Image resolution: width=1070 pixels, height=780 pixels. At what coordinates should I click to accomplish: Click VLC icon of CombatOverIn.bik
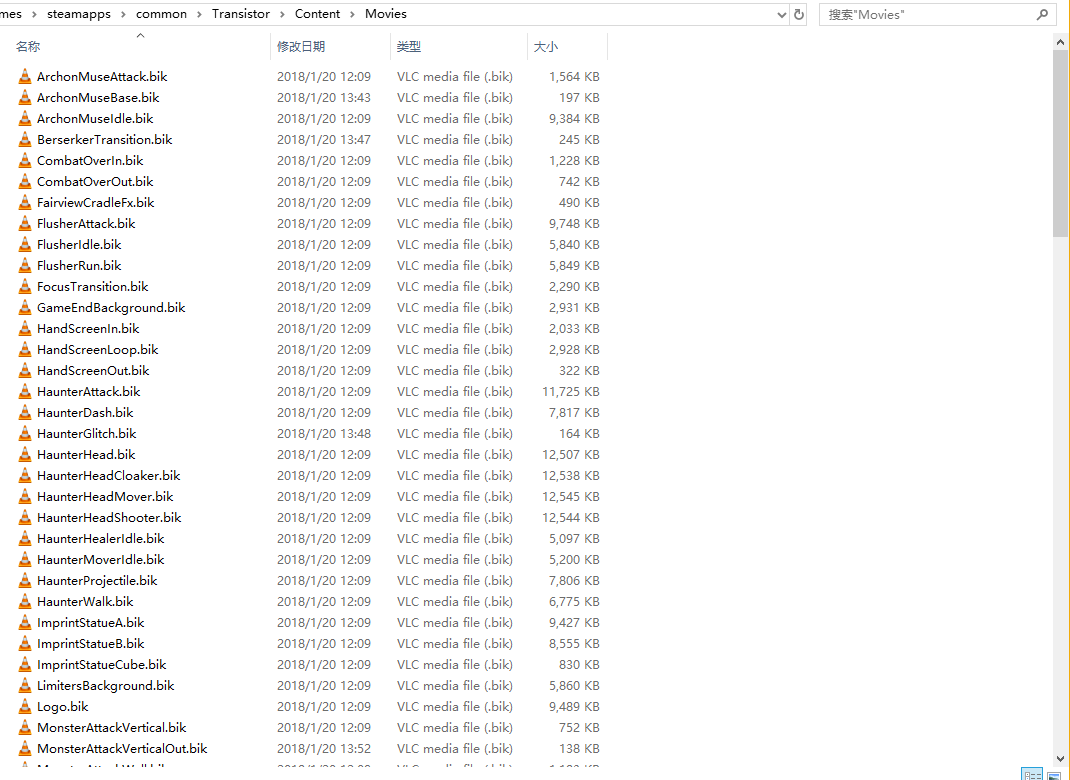pos(25,160)
